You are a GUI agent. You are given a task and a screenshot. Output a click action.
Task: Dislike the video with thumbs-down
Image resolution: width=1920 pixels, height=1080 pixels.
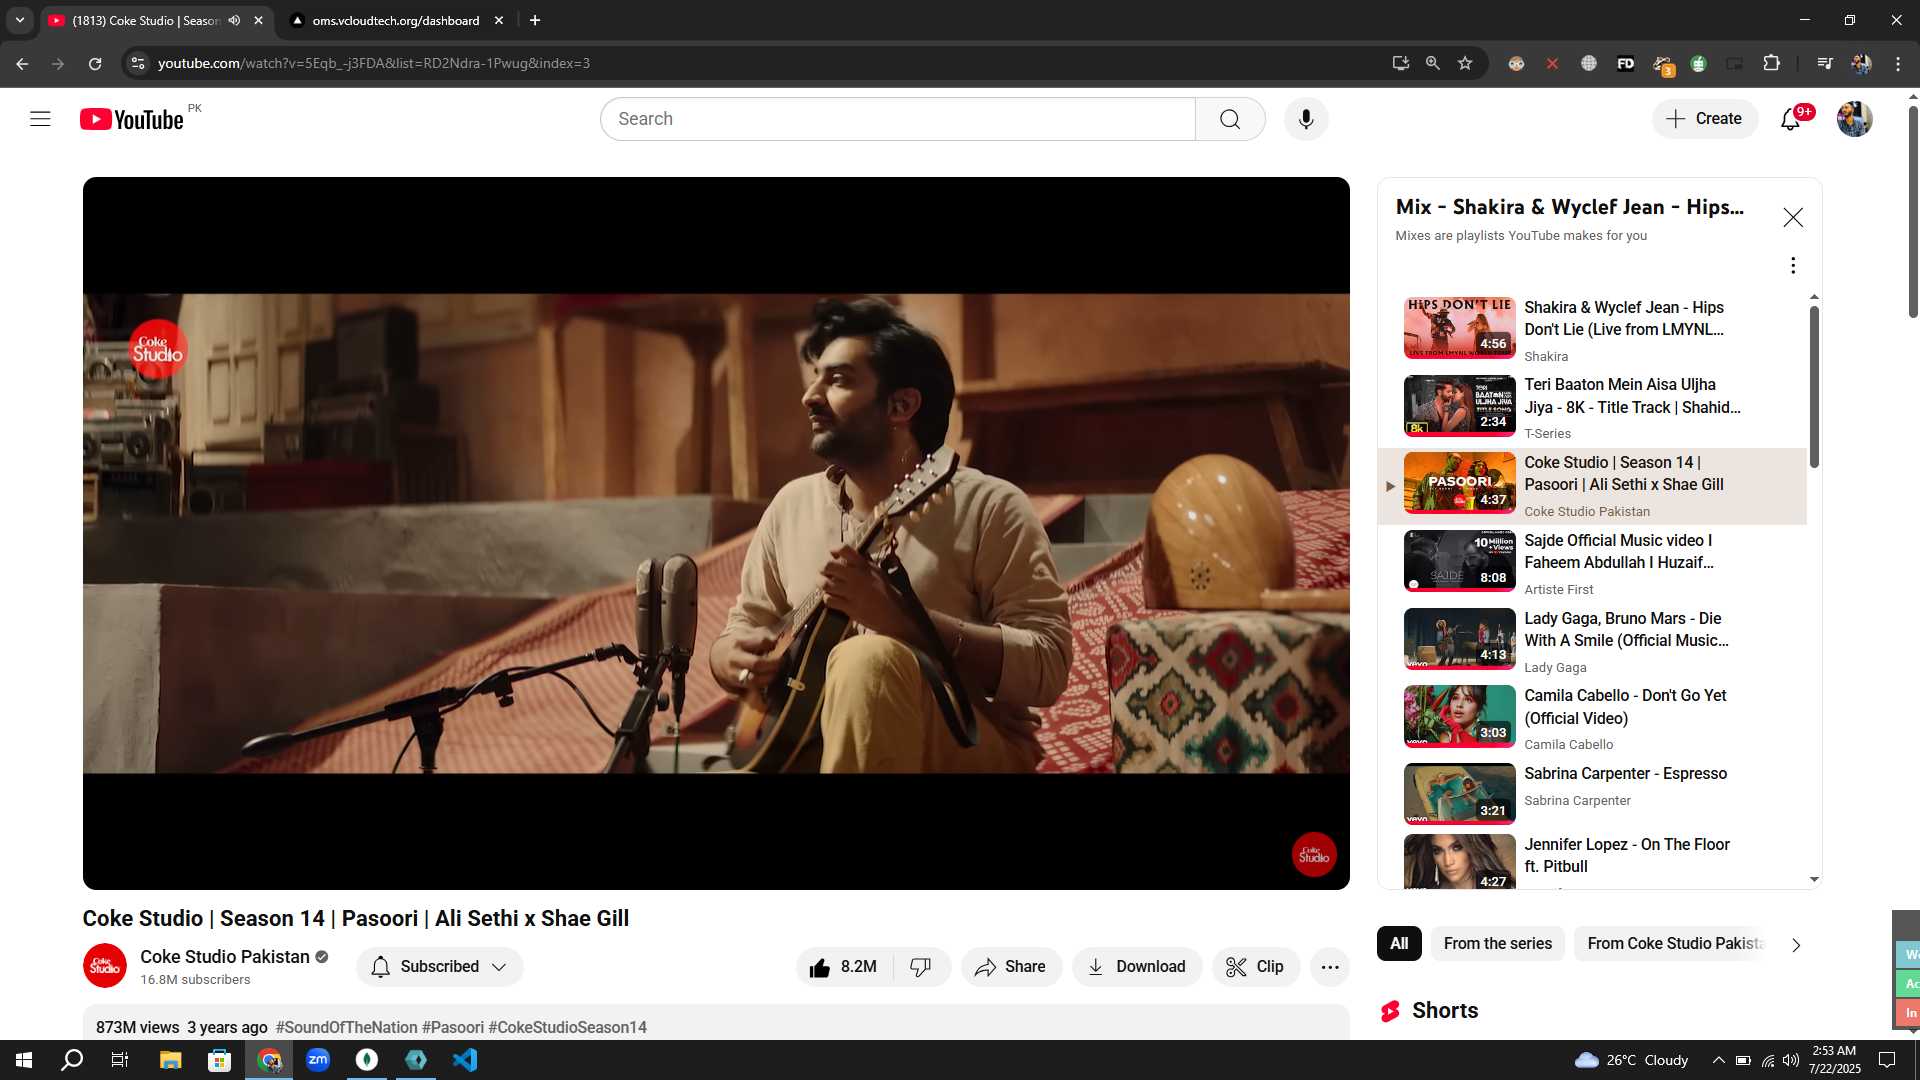tap(921, 967)
